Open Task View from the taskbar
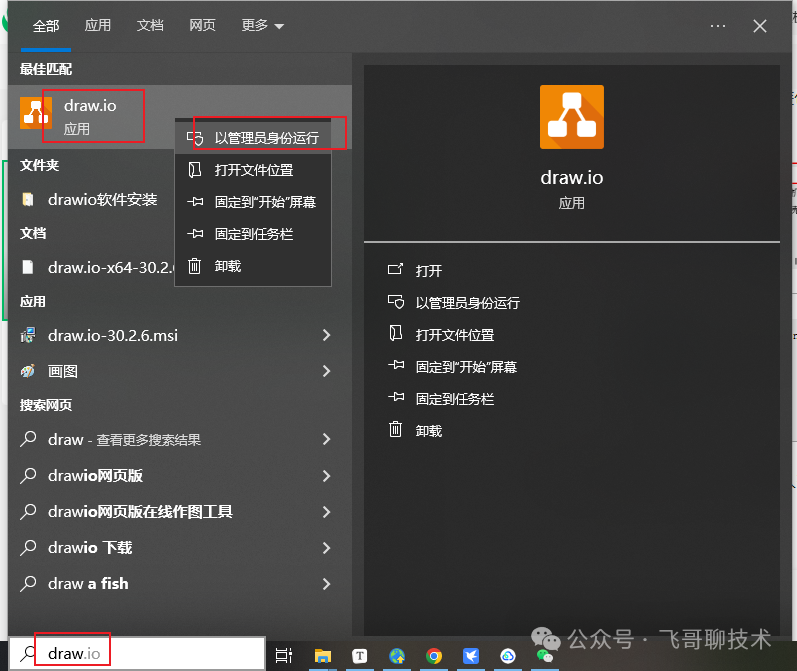The image size is (797, 671). (284, 655)
